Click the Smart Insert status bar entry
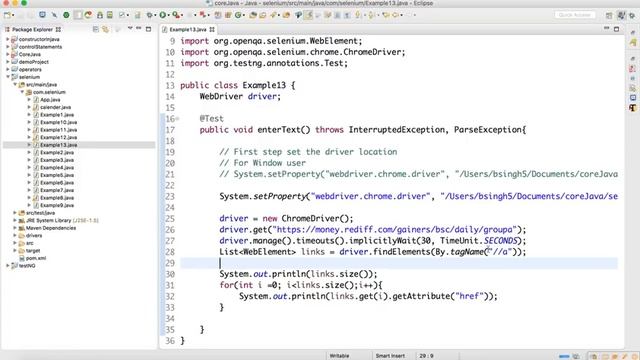Viewport: 640px width, 360px height. [390, 356]
